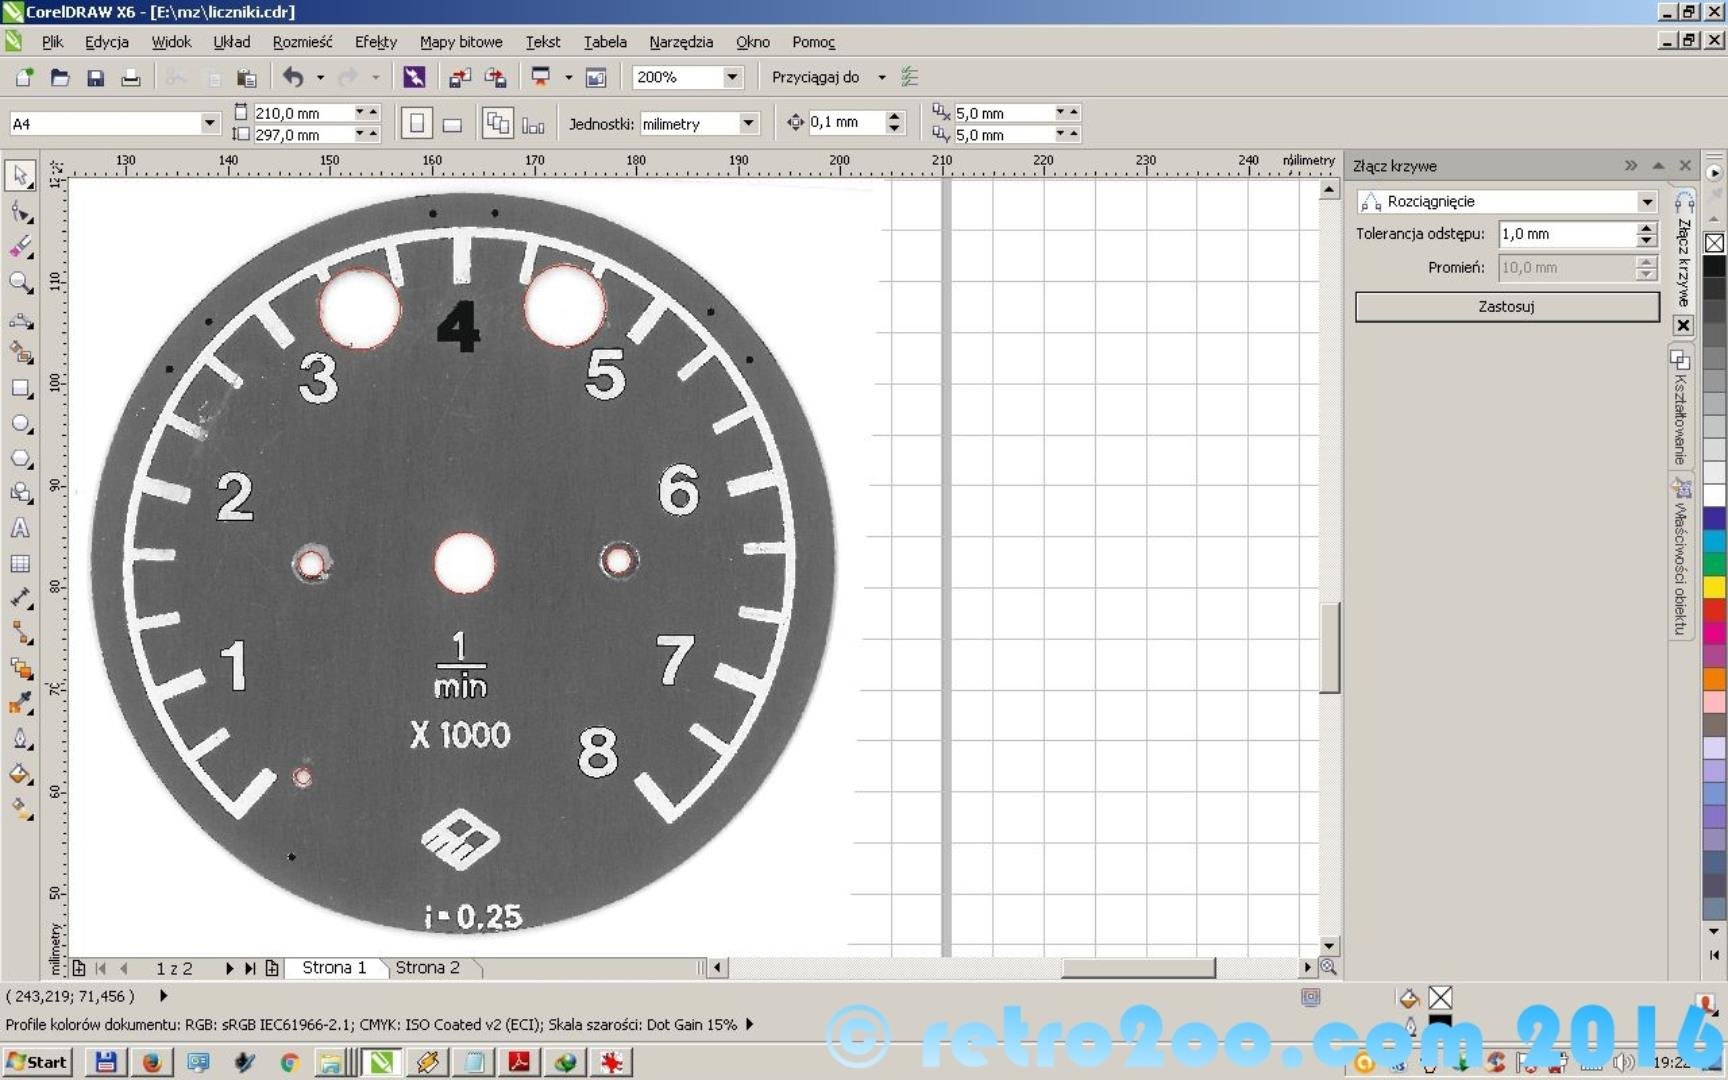Select the Text tool
The image size is (1728, 1080).
pos(20,528)
